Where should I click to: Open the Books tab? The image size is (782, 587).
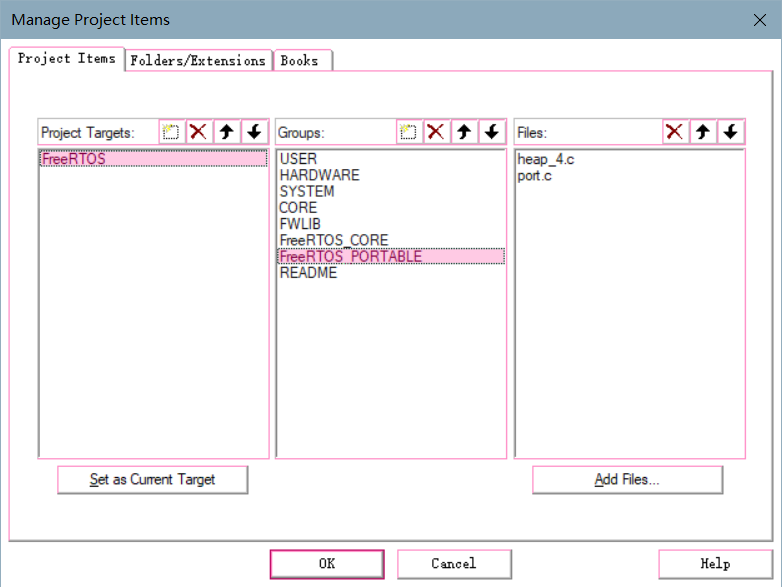[x=302, y=61]
